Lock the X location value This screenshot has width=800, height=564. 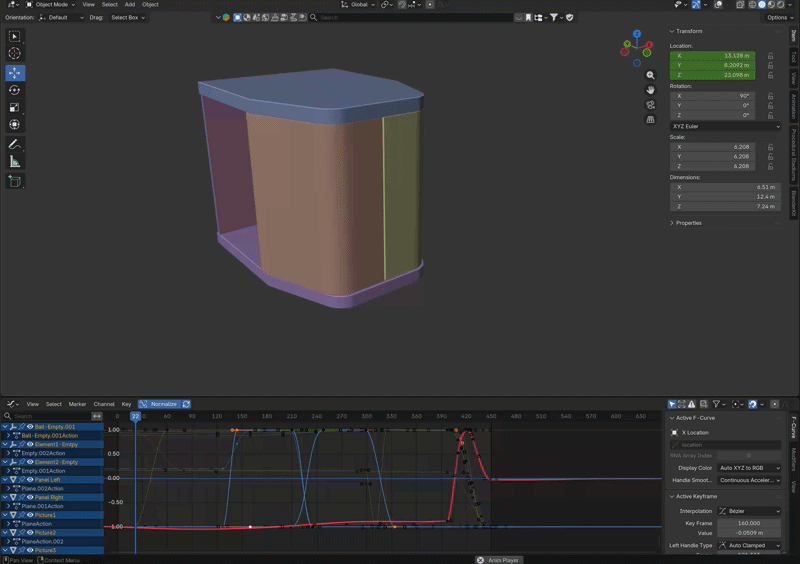[x=770, y=56]
